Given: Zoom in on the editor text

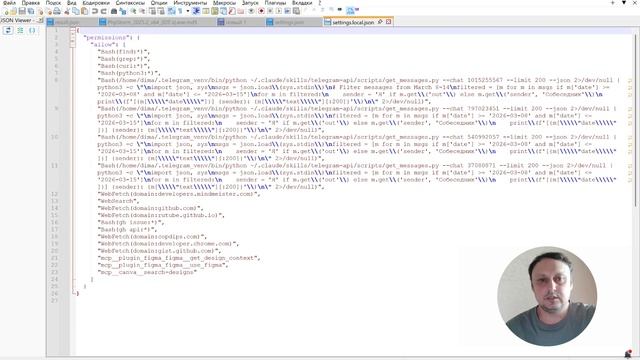Looking at the screenshot, I should pos(133,11).
